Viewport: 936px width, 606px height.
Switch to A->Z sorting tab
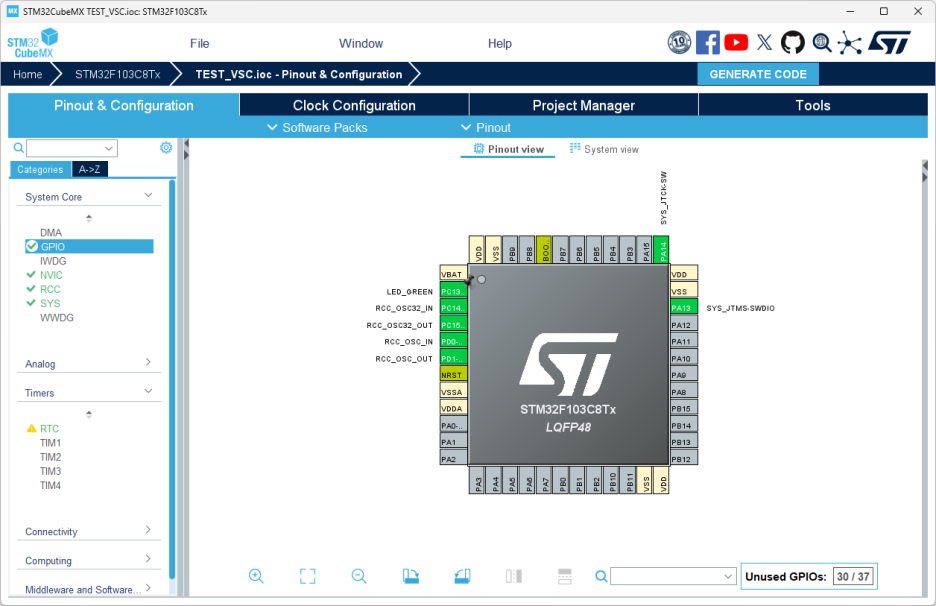click(x=90, y=170)
